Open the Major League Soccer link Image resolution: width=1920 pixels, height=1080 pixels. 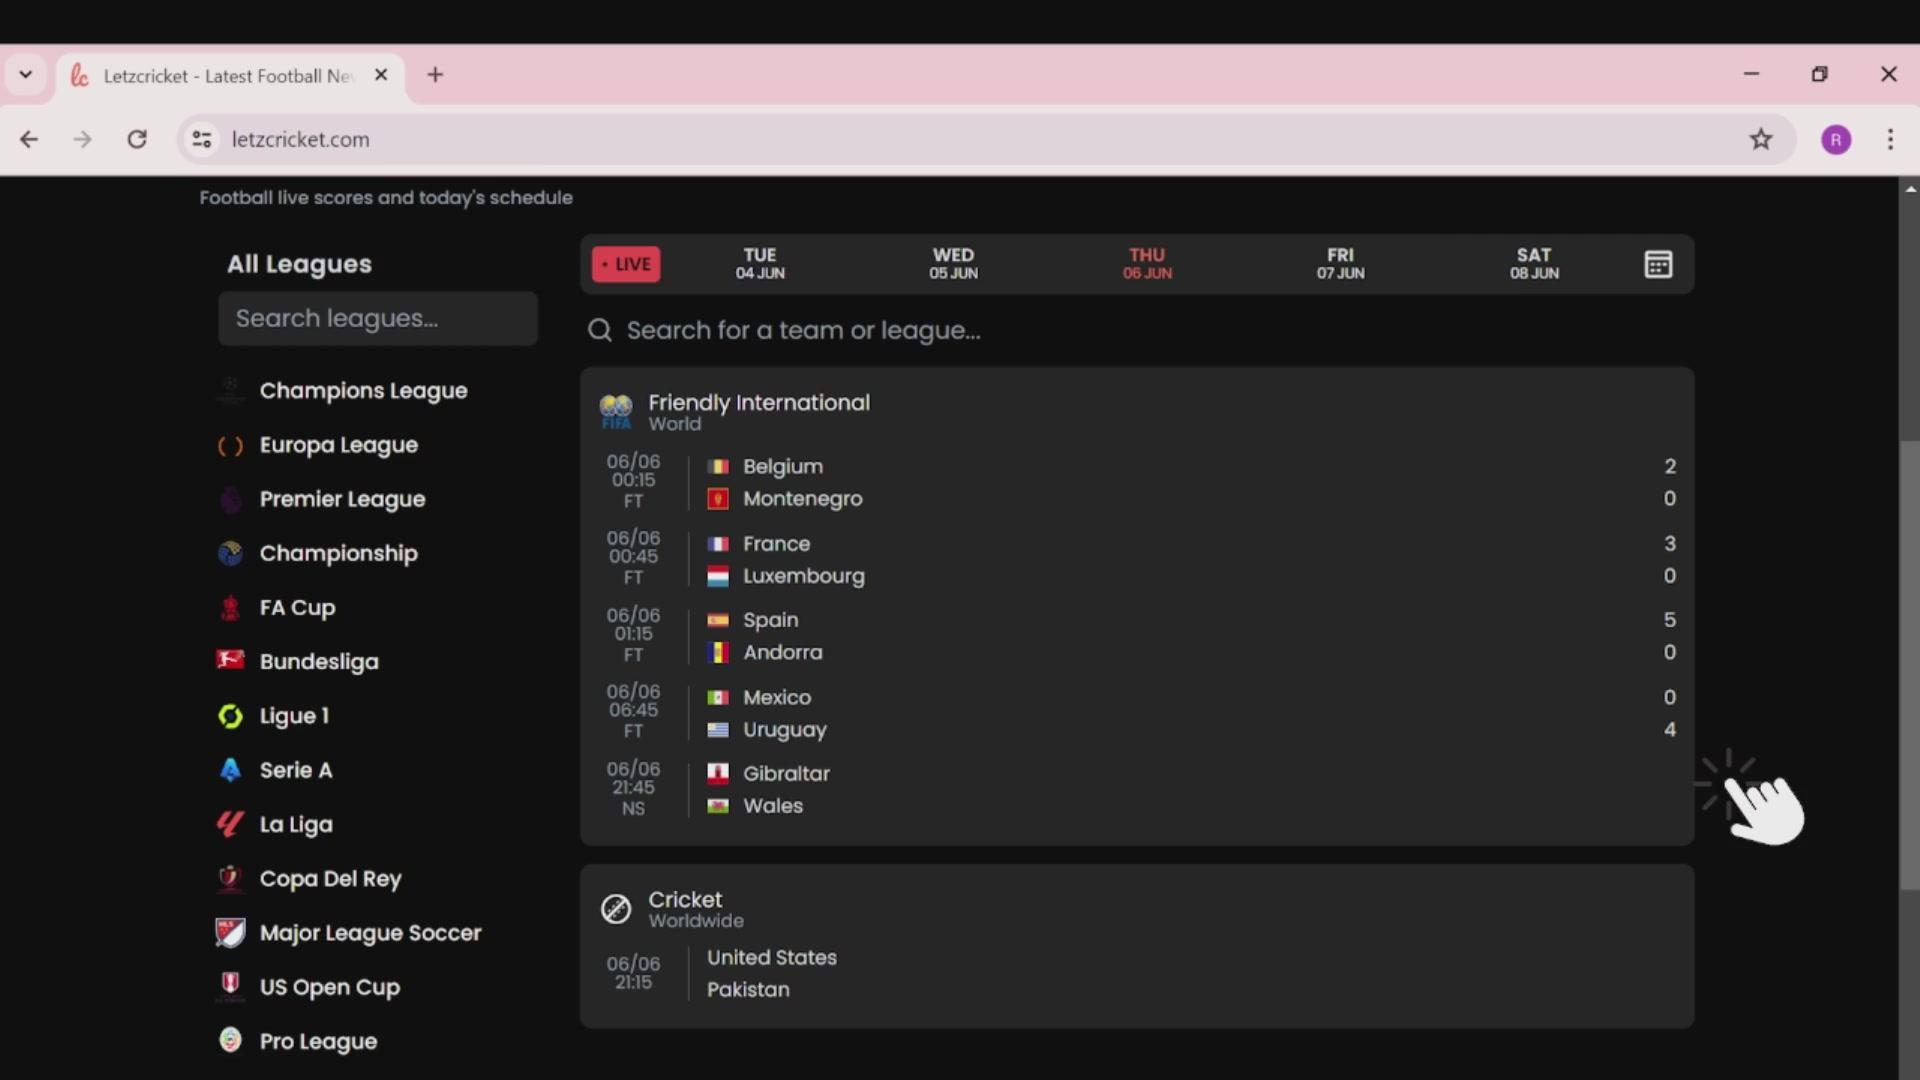tap(370, 933)
